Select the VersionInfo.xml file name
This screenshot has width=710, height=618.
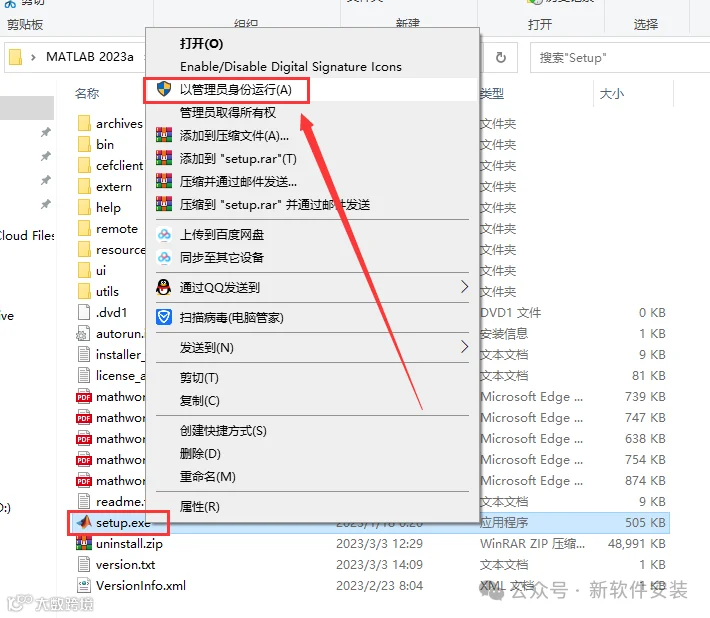(141, 585)
